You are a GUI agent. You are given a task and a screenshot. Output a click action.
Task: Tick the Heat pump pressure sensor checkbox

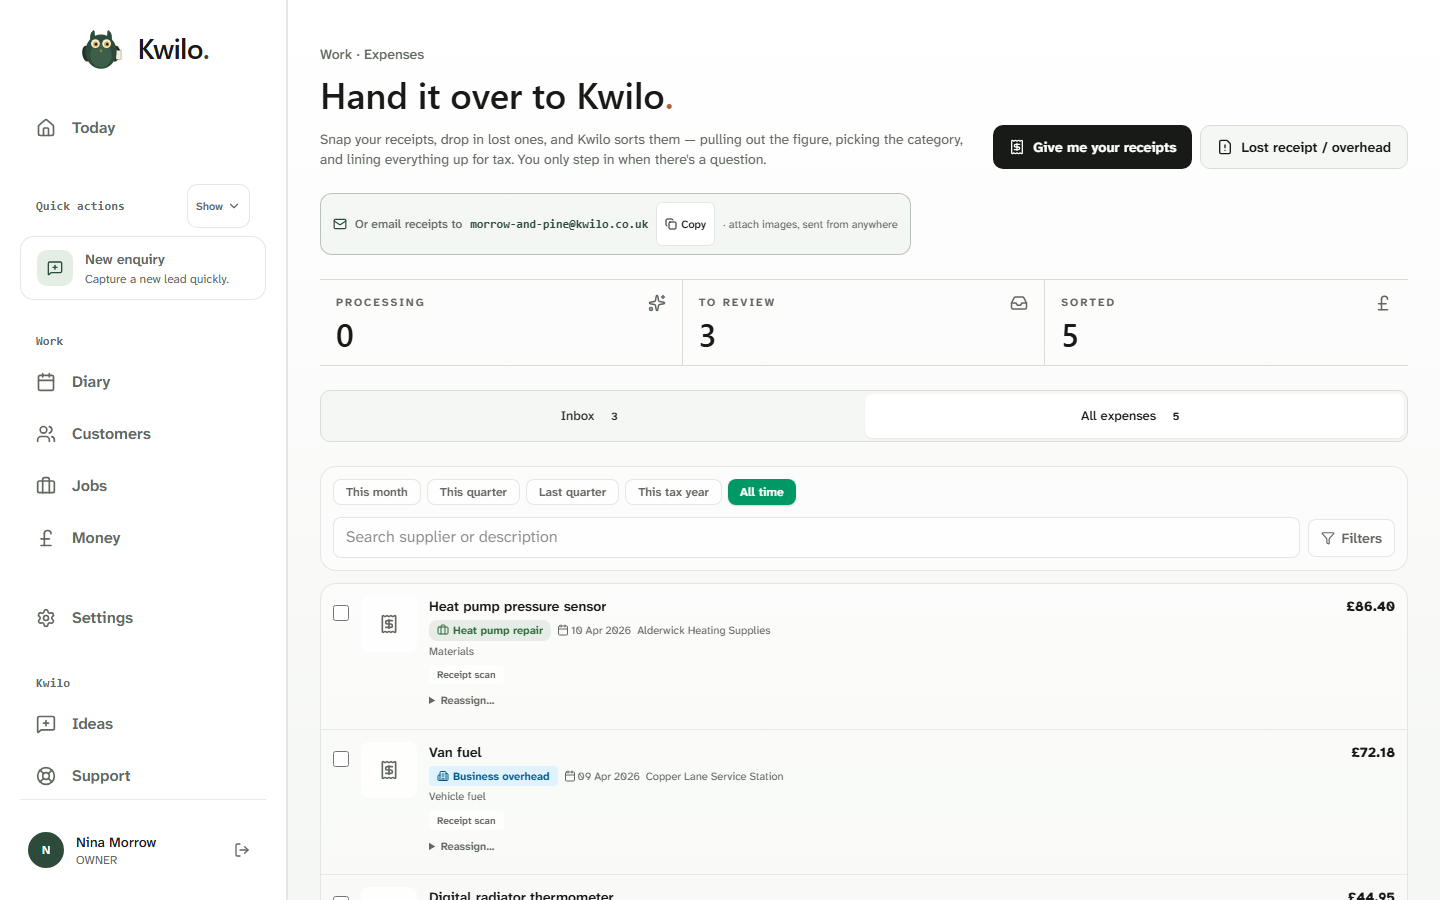tap(341, 613)
